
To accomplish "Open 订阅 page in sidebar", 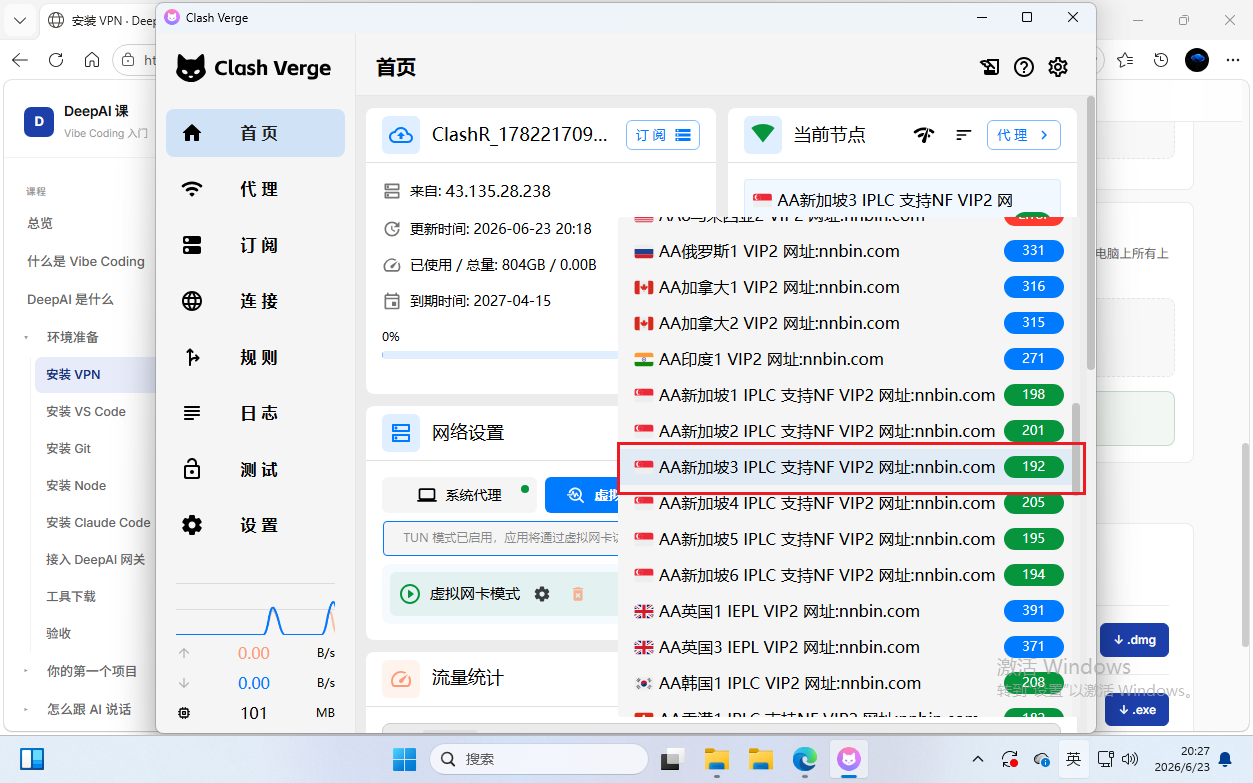I will (x=255, y=245).
